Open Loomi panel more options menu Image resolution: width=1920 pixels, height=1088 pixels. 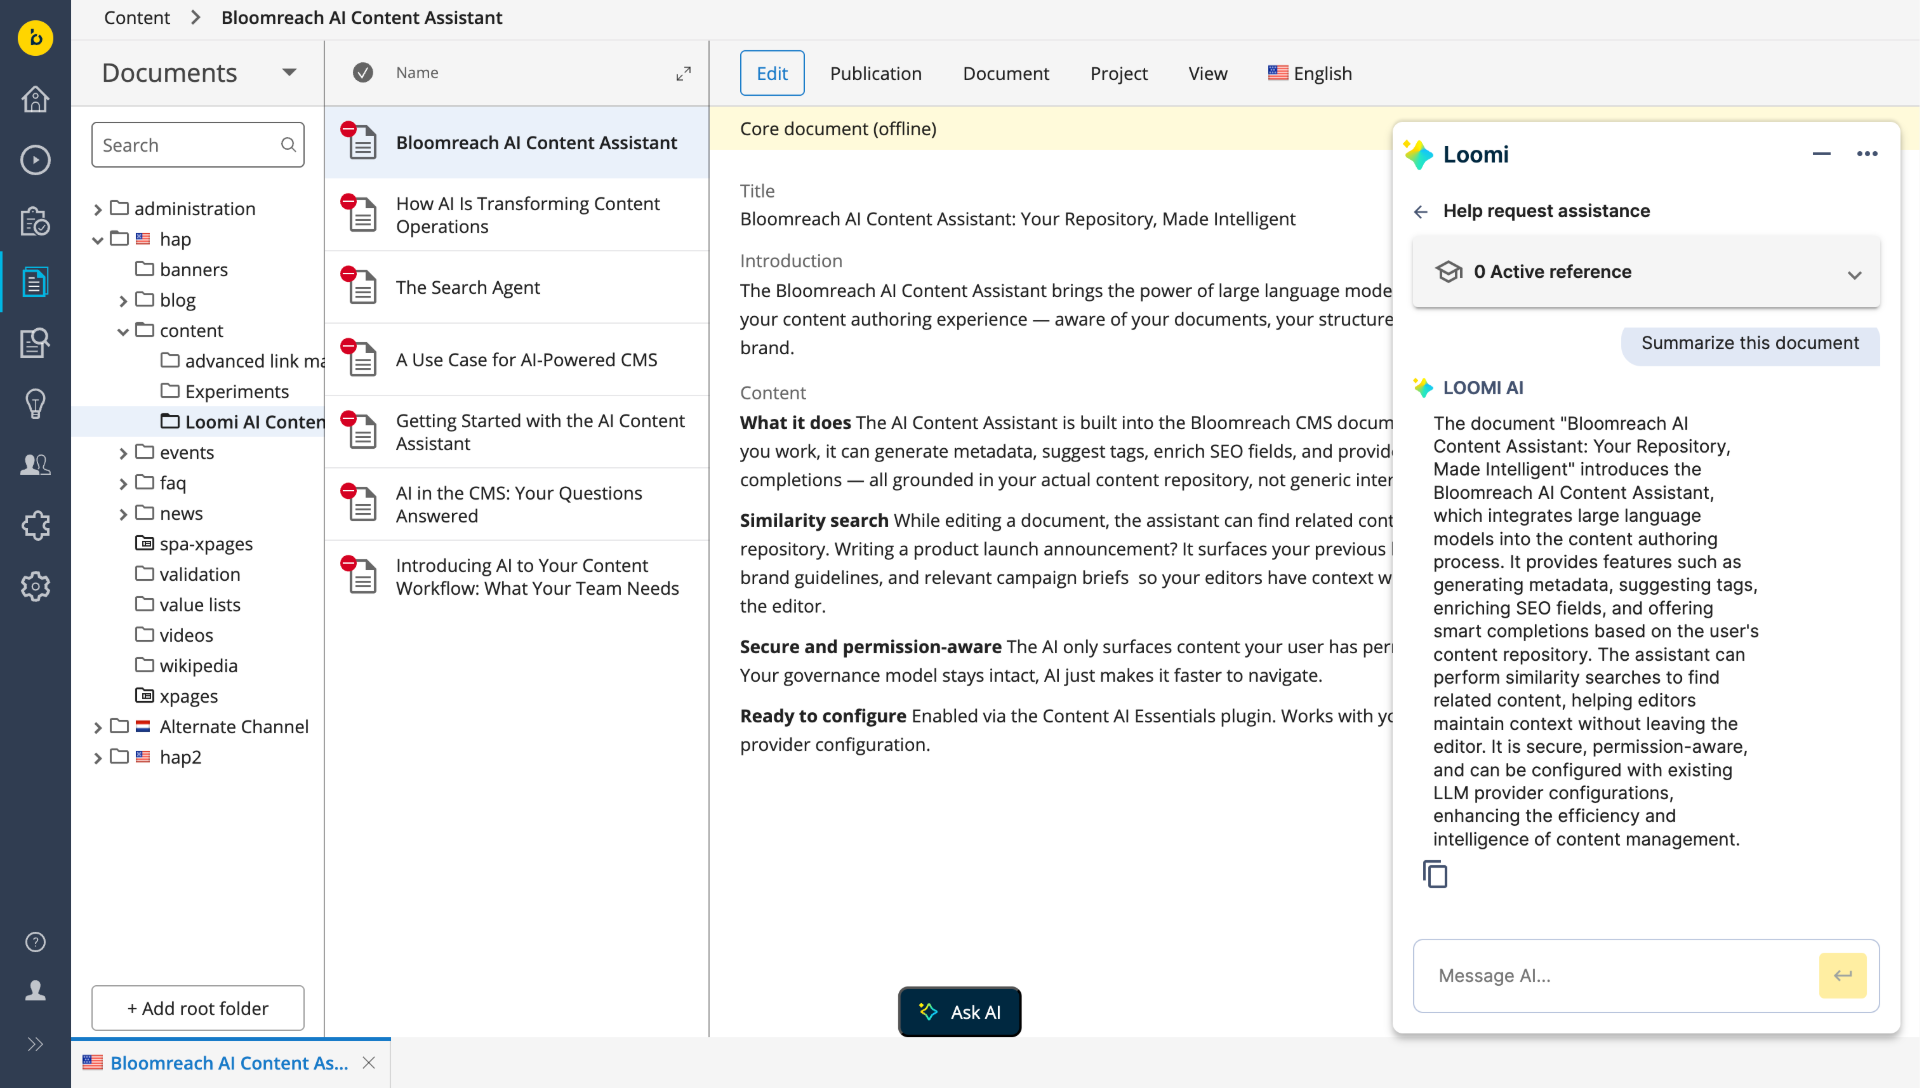point(1867,154)
